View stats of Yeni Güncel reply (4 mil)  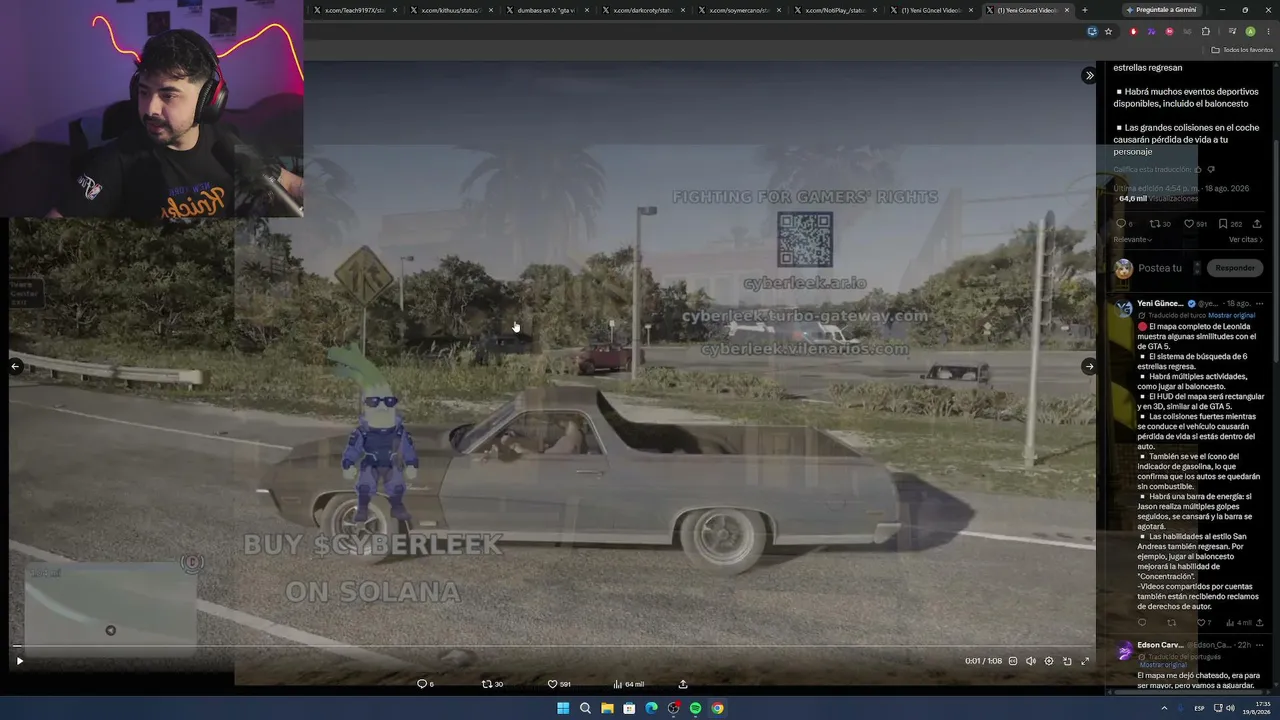point(1238,623)
